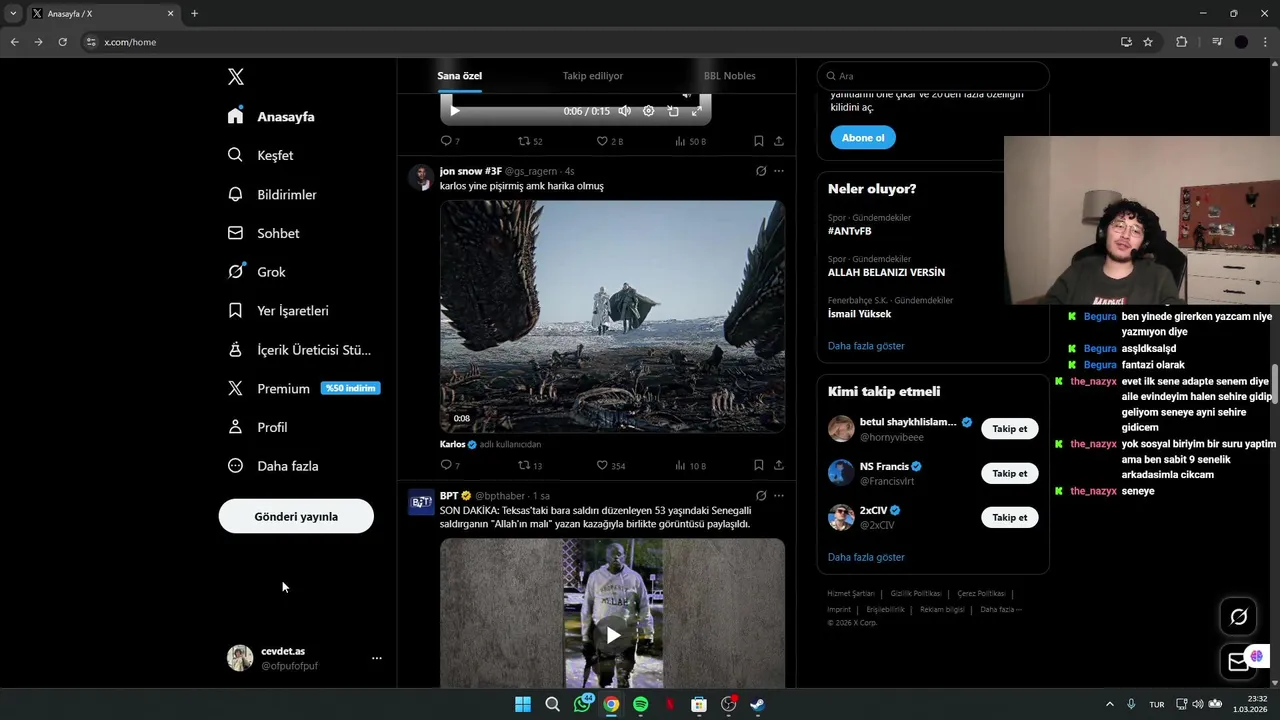The height and width of the screenshot is (720, 1280).
Task: Open Spotify from the taskbar
Action: click(640, 705)
